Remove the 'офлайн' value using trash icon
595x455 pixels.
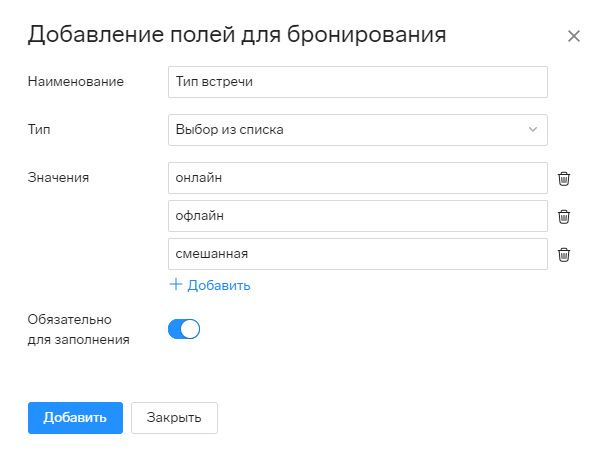pos(564,216)
